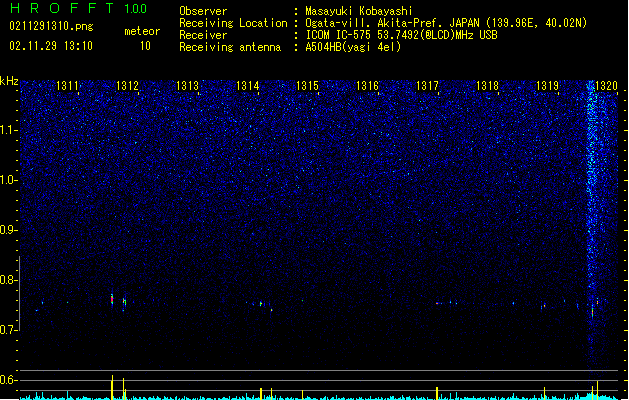Click the Receiving antenna label
The width and height of the screenshot is (629, 400).
[230, 47]
